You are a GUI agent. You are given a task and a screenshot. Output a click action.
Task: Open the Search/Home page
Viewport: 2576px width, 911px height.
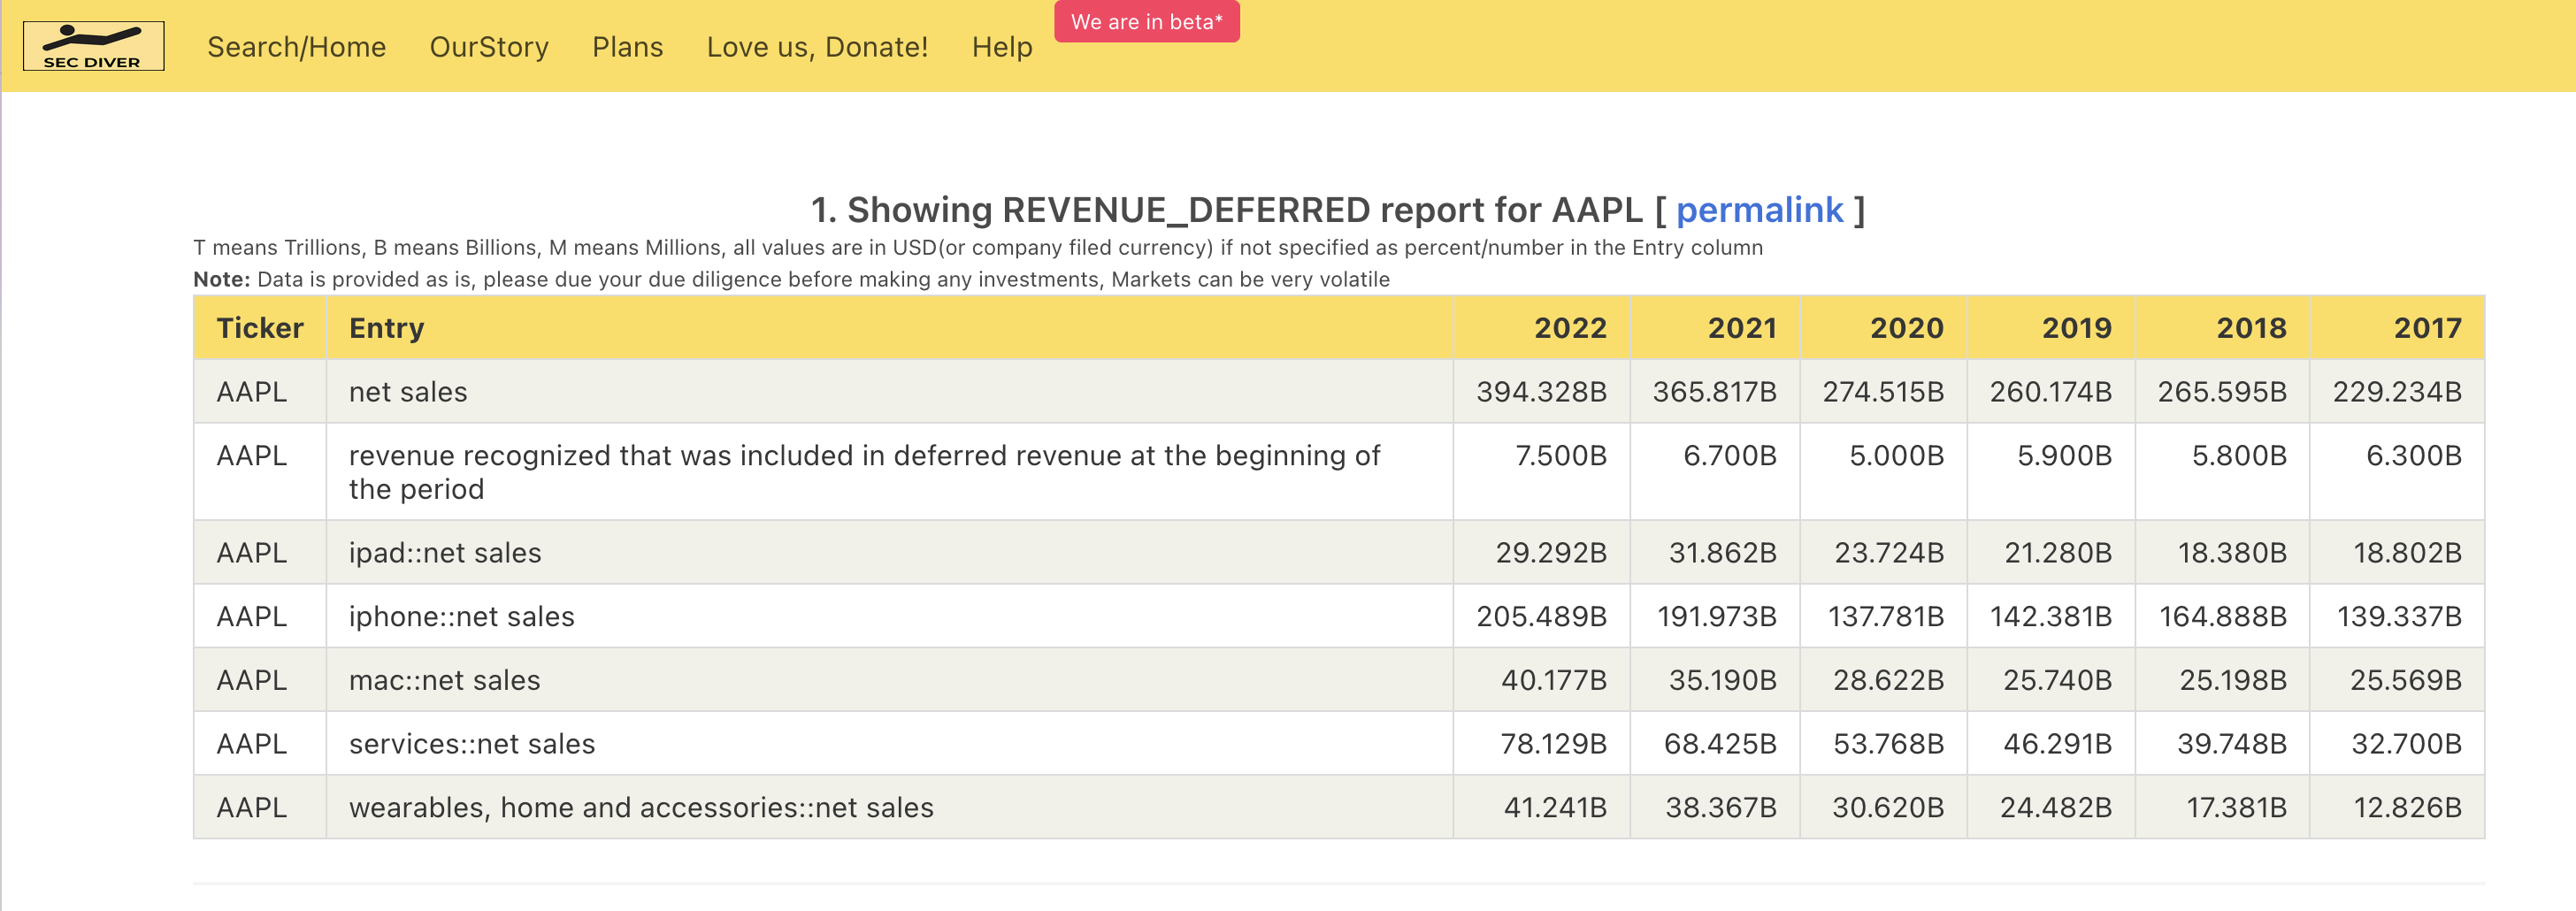[296, 47]
